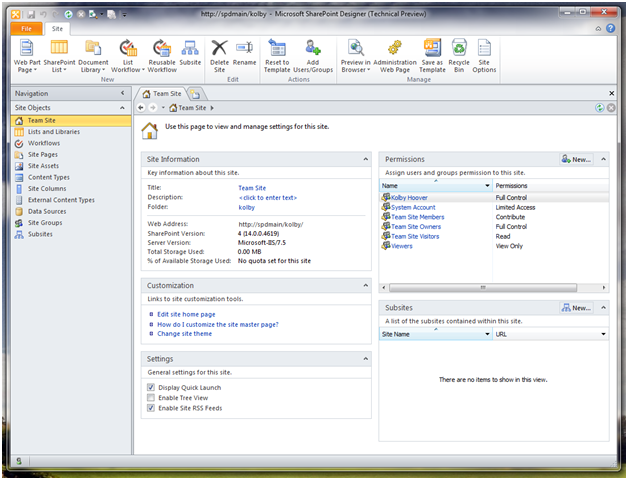Viewport: 628px width, 480px height.
Task: Open the Name column dropdown in Permissions
Action: click(x=487, y=186)
